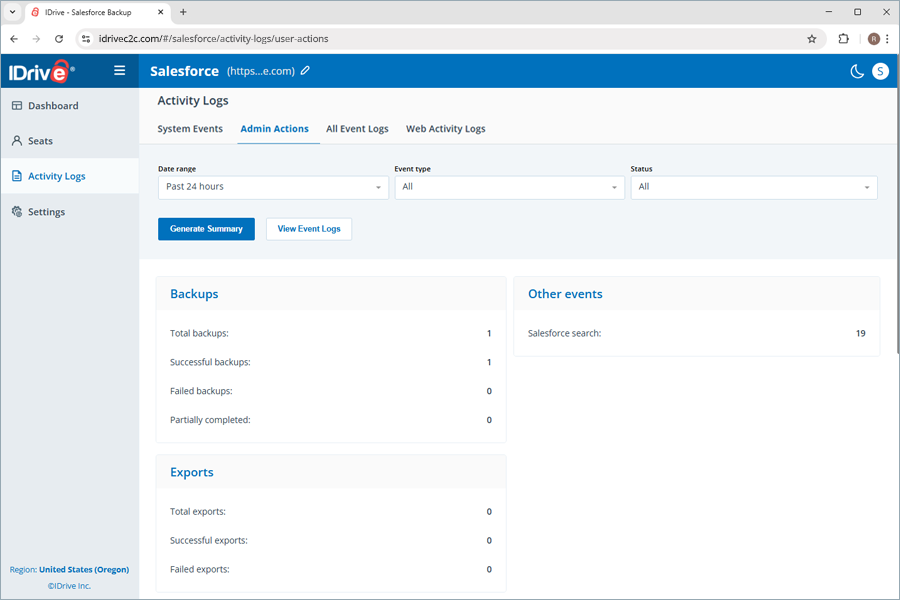
Task: Open the browser extensions puzzle icon
Action: pos(844,39)
